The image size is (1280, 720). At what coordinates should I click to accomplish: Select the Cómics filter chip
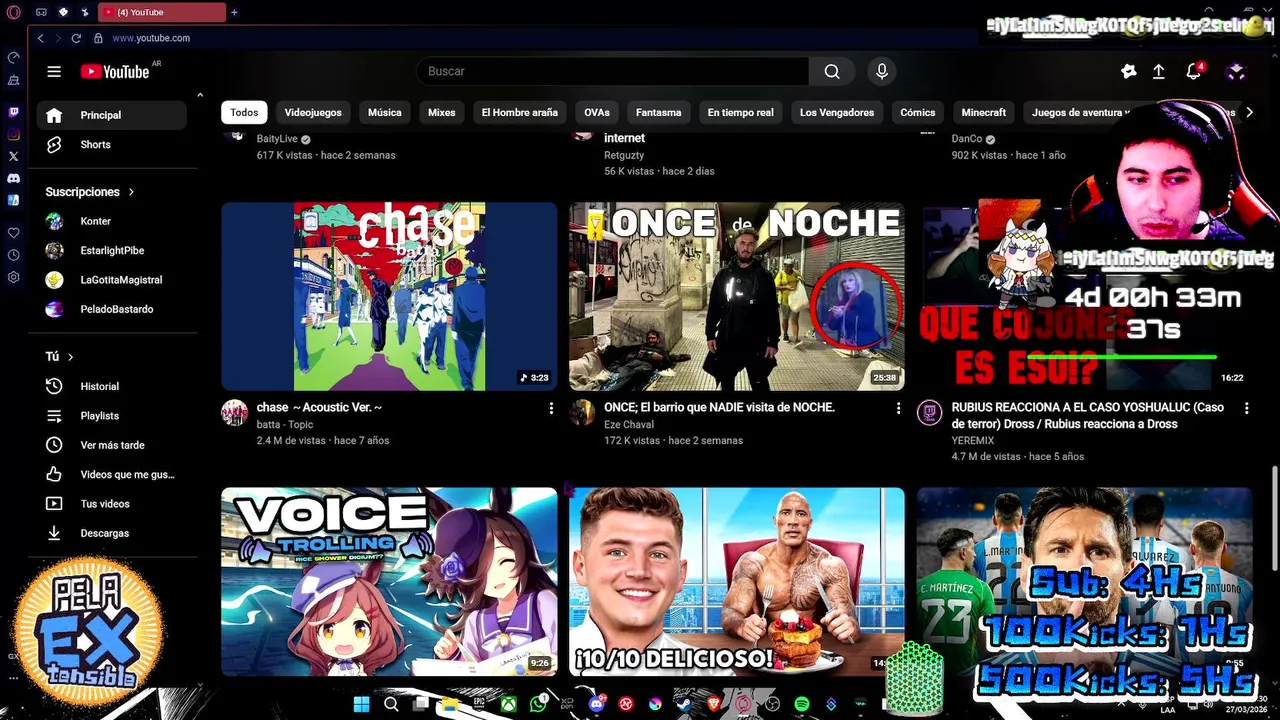pos(917,112)
